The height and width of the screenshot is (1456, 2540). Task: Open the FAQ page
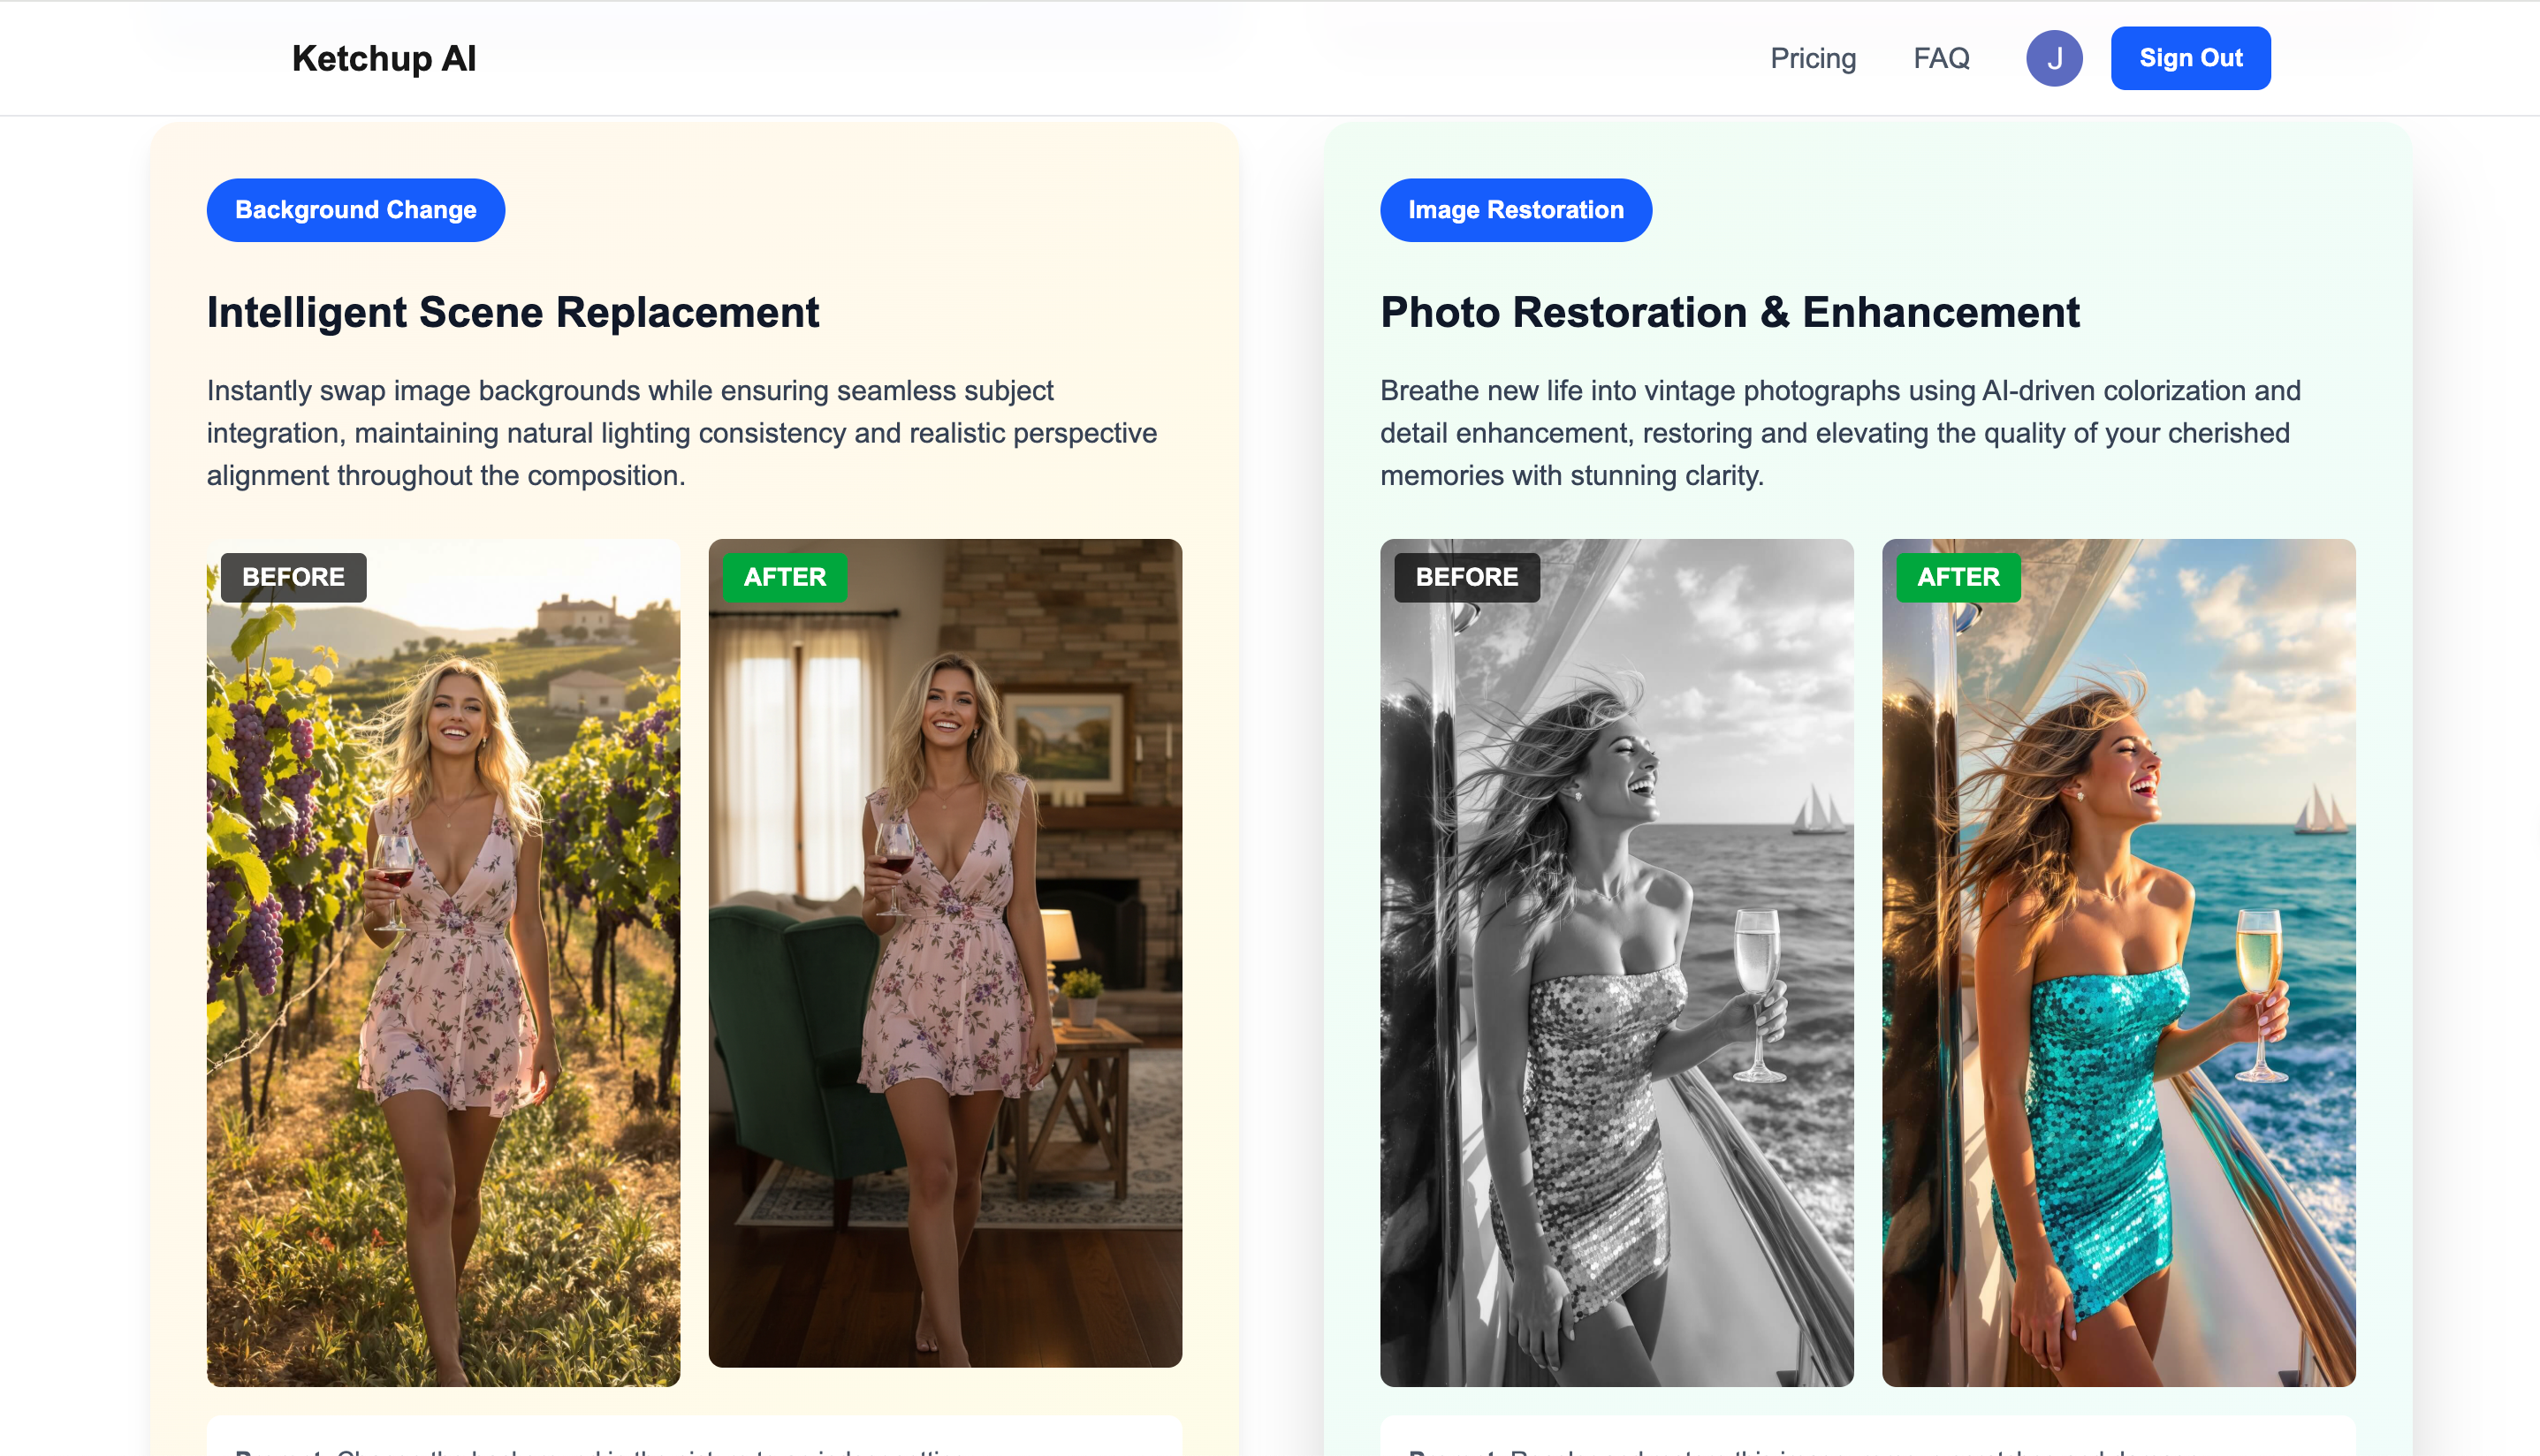pyautogui.click(x=1941, y=58)
